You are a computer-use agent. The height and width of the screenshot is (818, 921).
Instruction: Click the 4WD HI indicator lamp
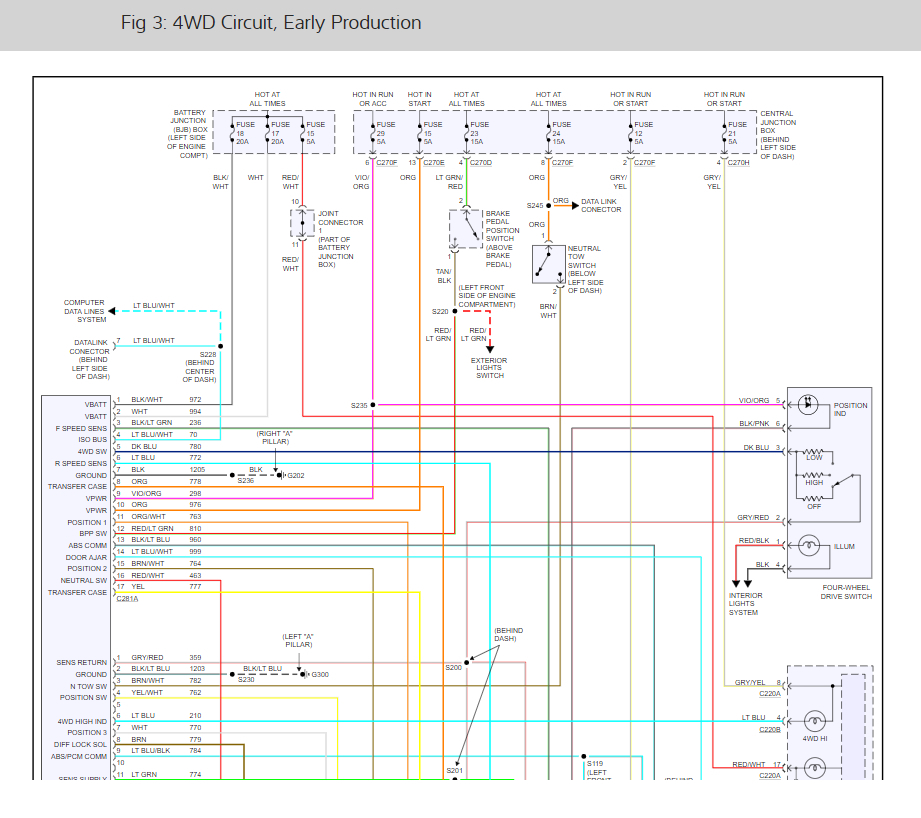(814, 721)
